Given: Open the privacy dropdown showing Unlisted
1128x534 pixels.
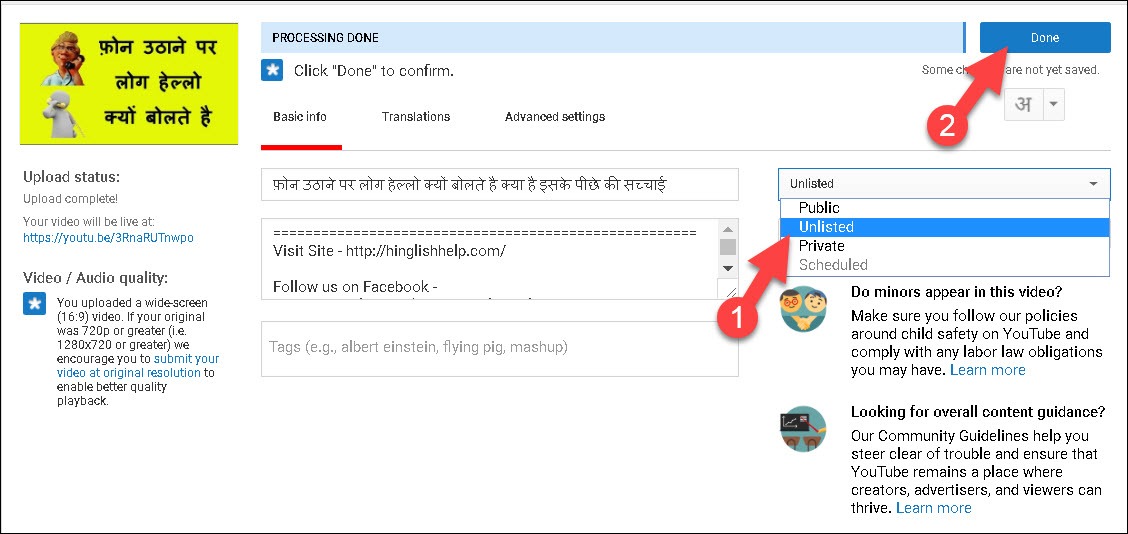Looking at the screenshot, I should (943, 184).
